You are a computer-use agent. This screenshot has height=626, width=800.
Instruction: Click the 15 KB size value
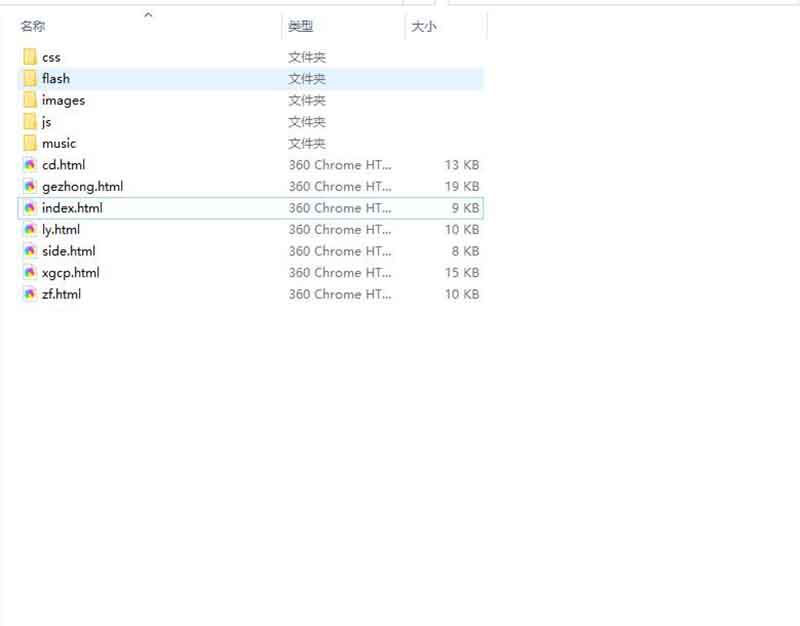pos(462,272)
